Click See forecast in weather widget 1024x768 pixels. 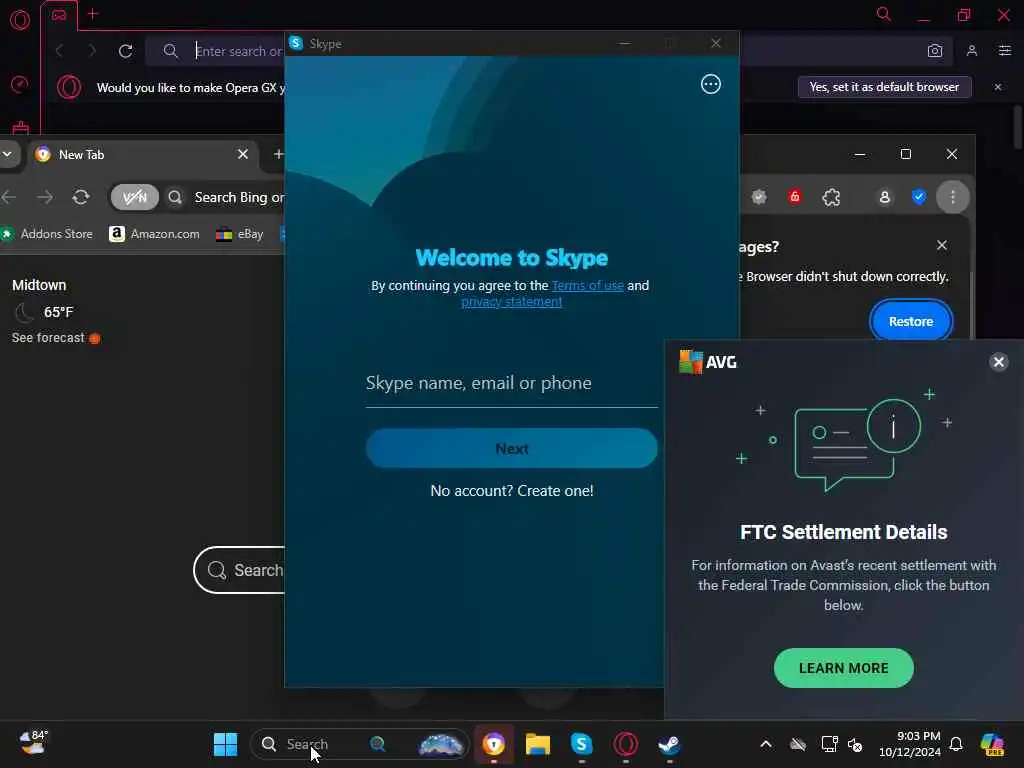[48, 338]
